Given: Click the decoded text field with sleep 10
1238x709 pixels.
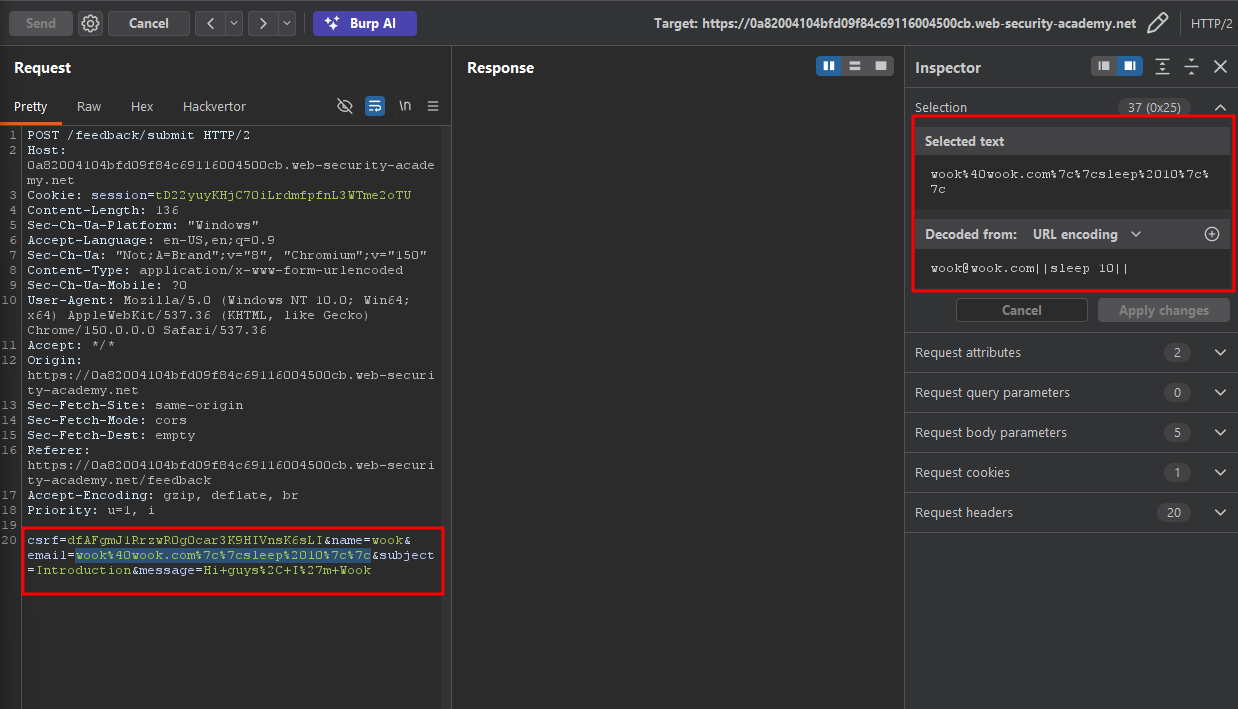Looking at the screenshot, I should 1071,268.
